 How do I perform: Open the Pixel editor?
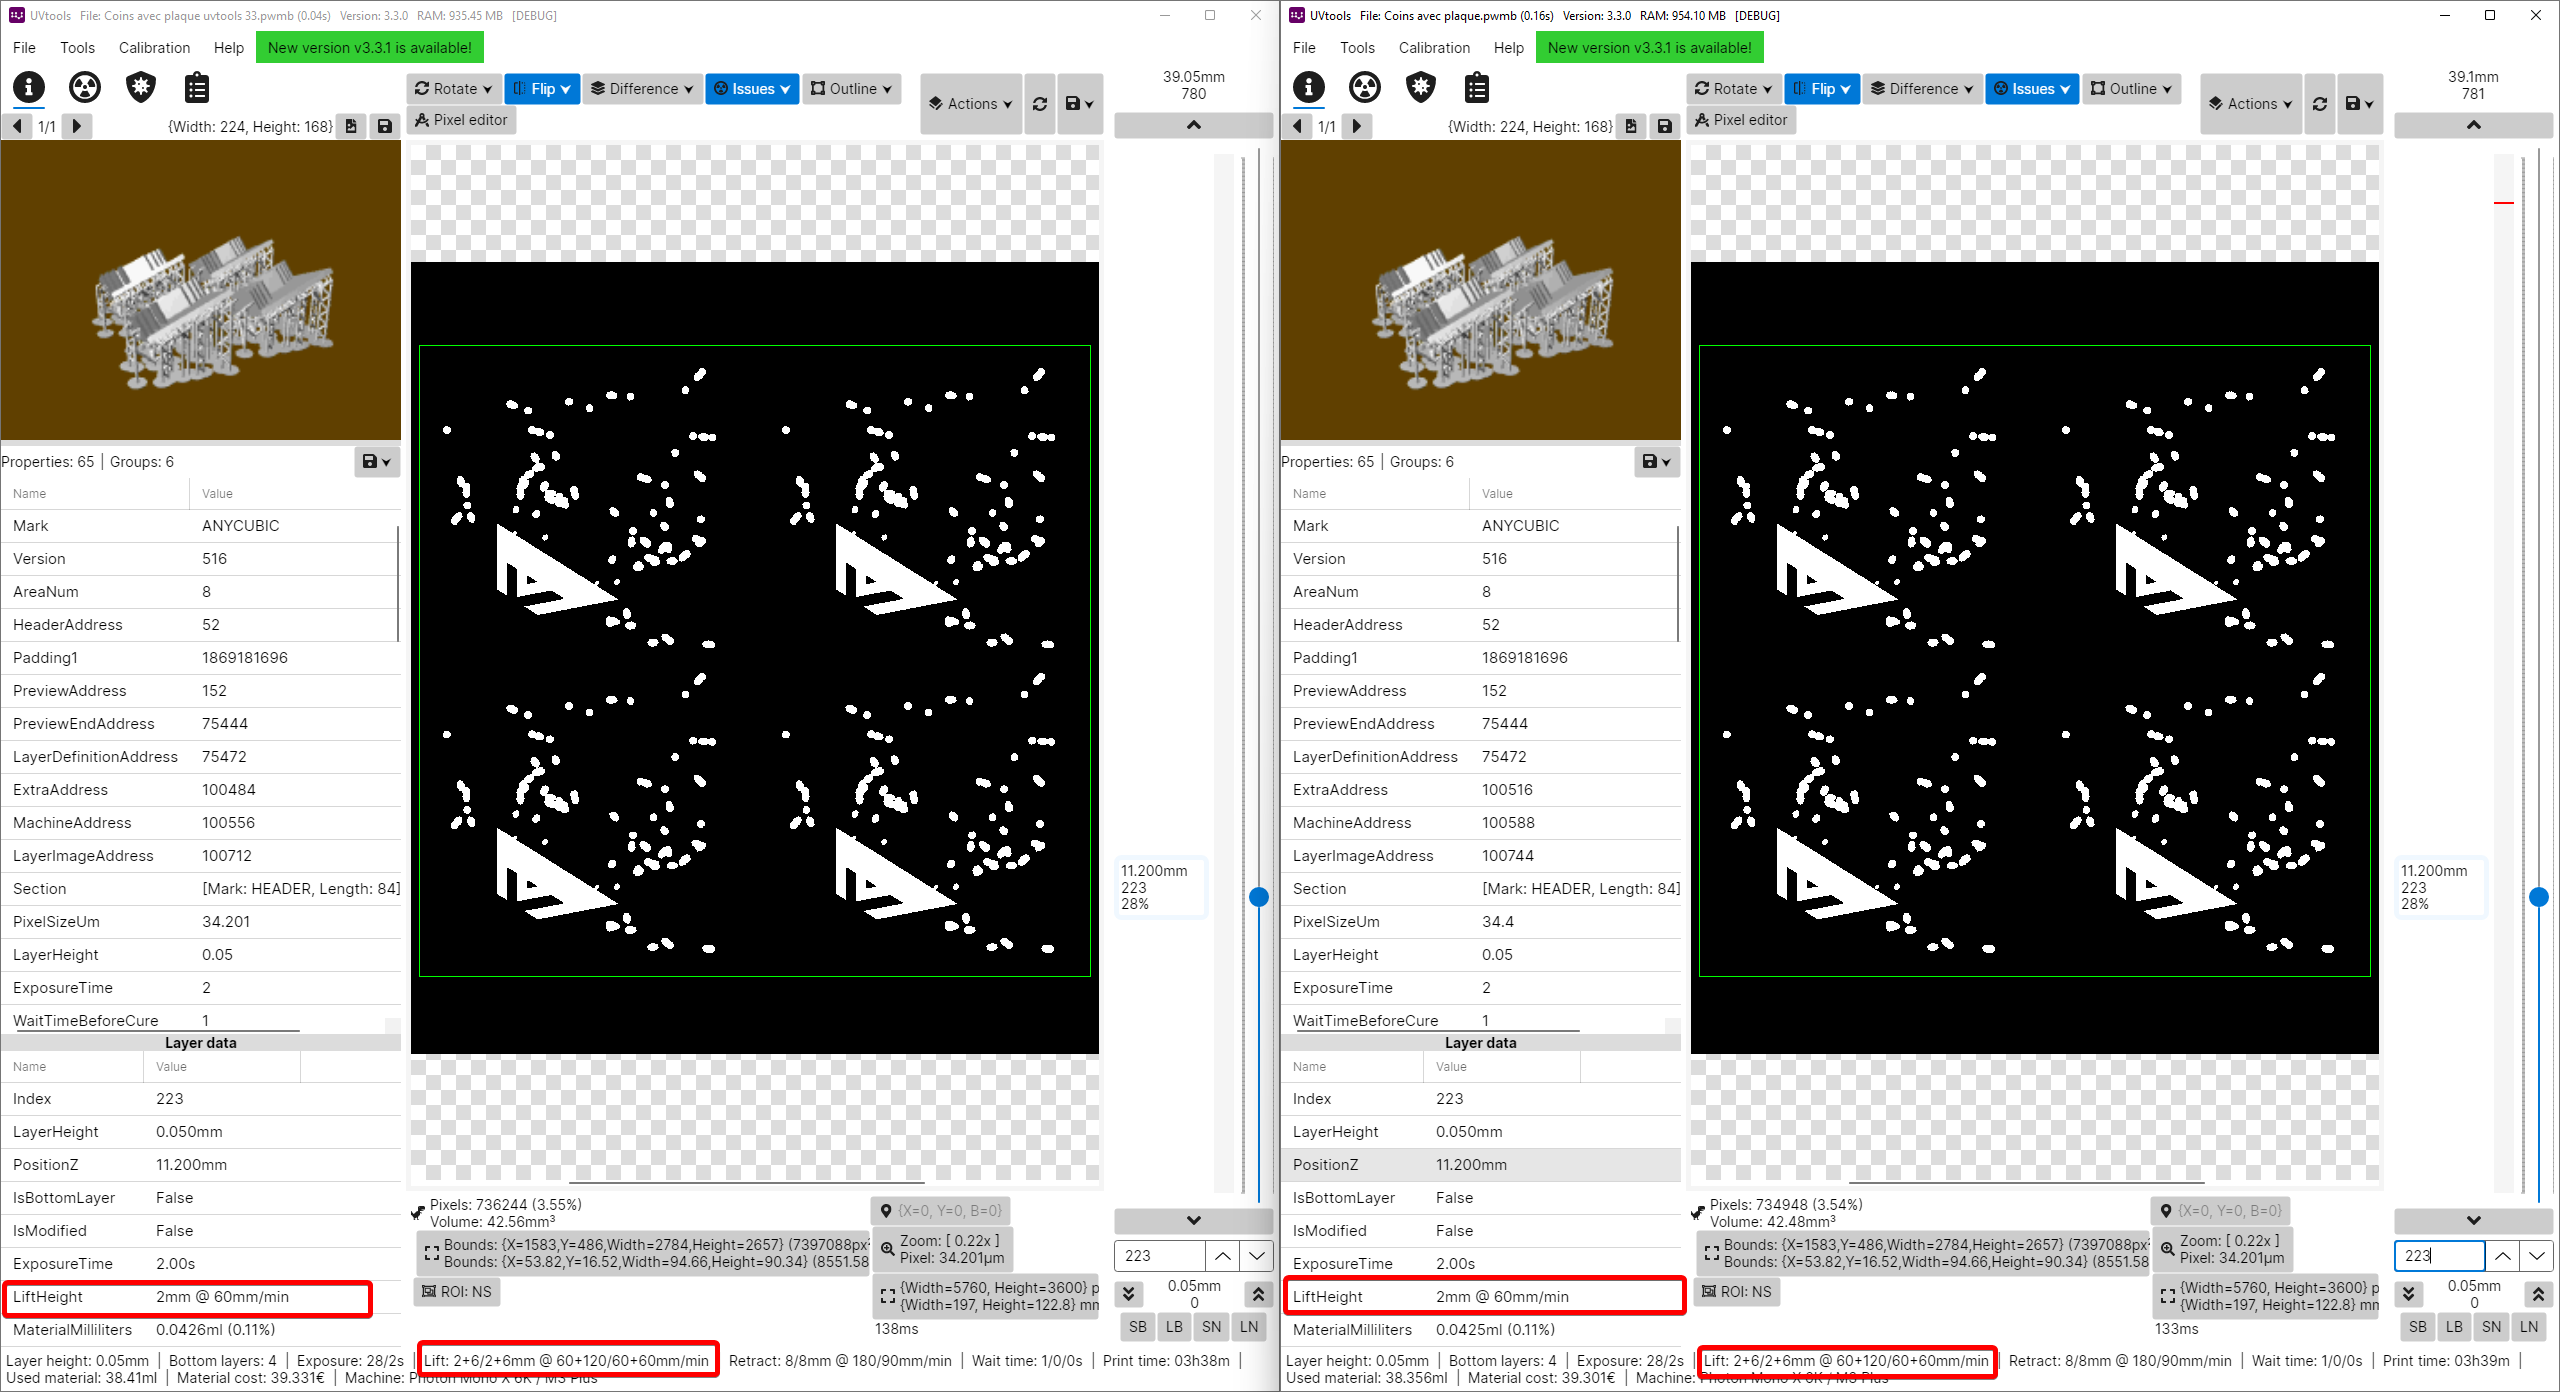tap(461, 120)
